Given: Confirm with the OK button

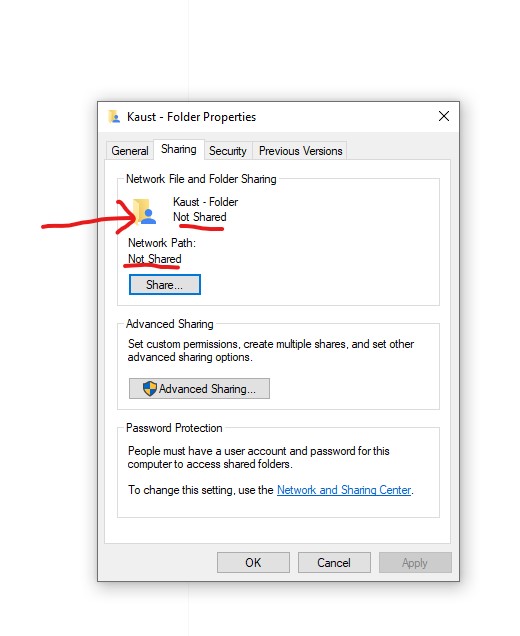Looking at the screenshot, I should point(253,563).
